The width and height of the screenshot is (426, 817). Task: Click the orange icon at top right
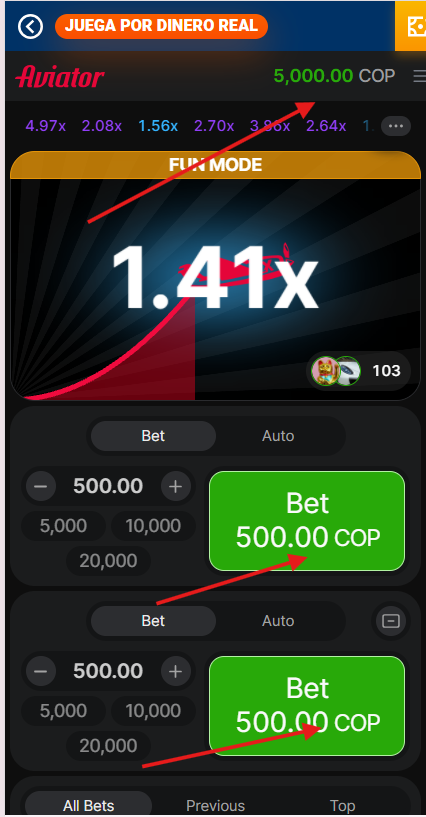click(410, 26)
